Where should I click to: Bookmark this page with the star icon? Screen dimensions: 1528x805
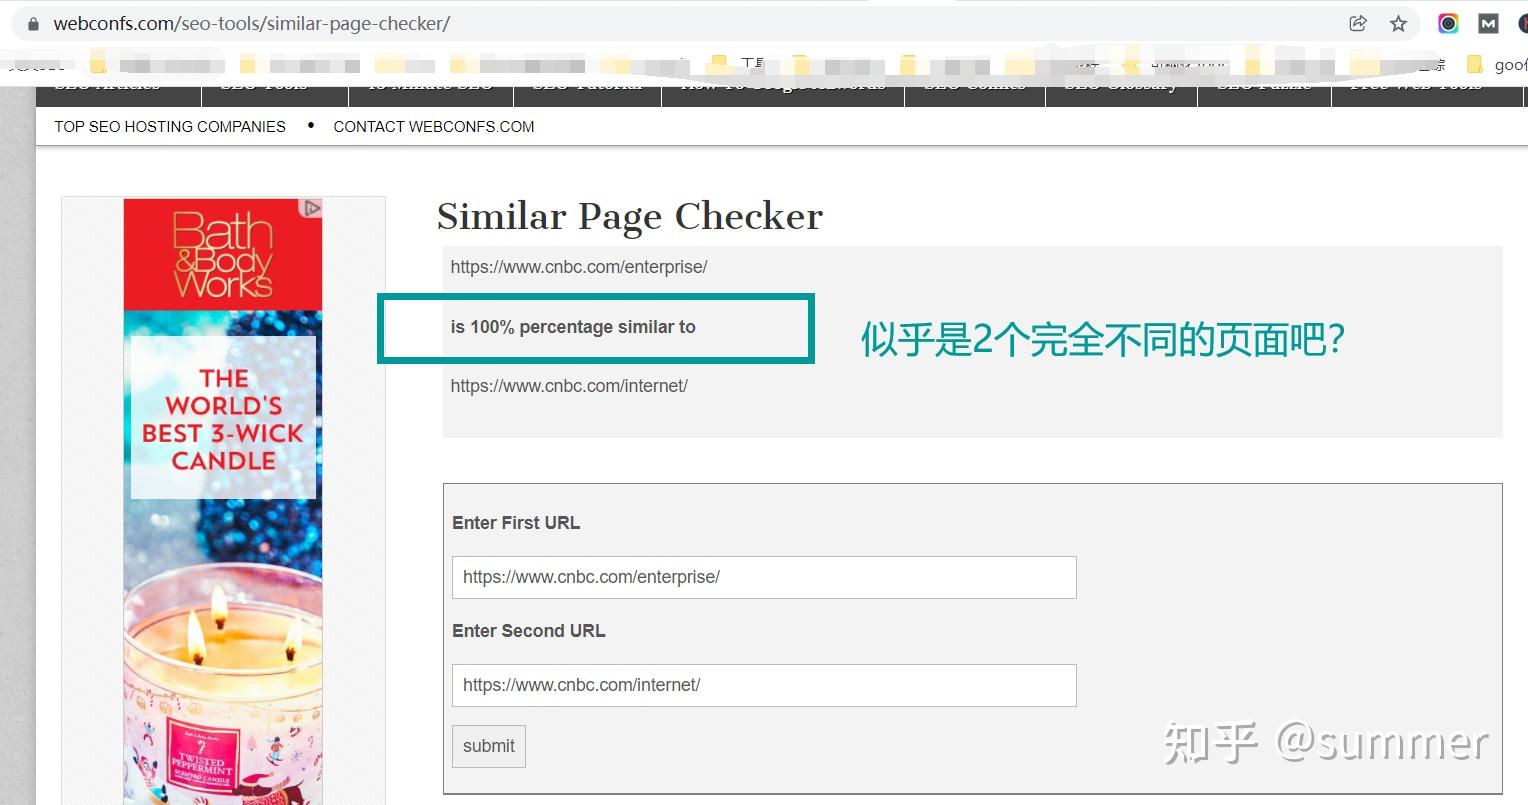pos(1398,24)
